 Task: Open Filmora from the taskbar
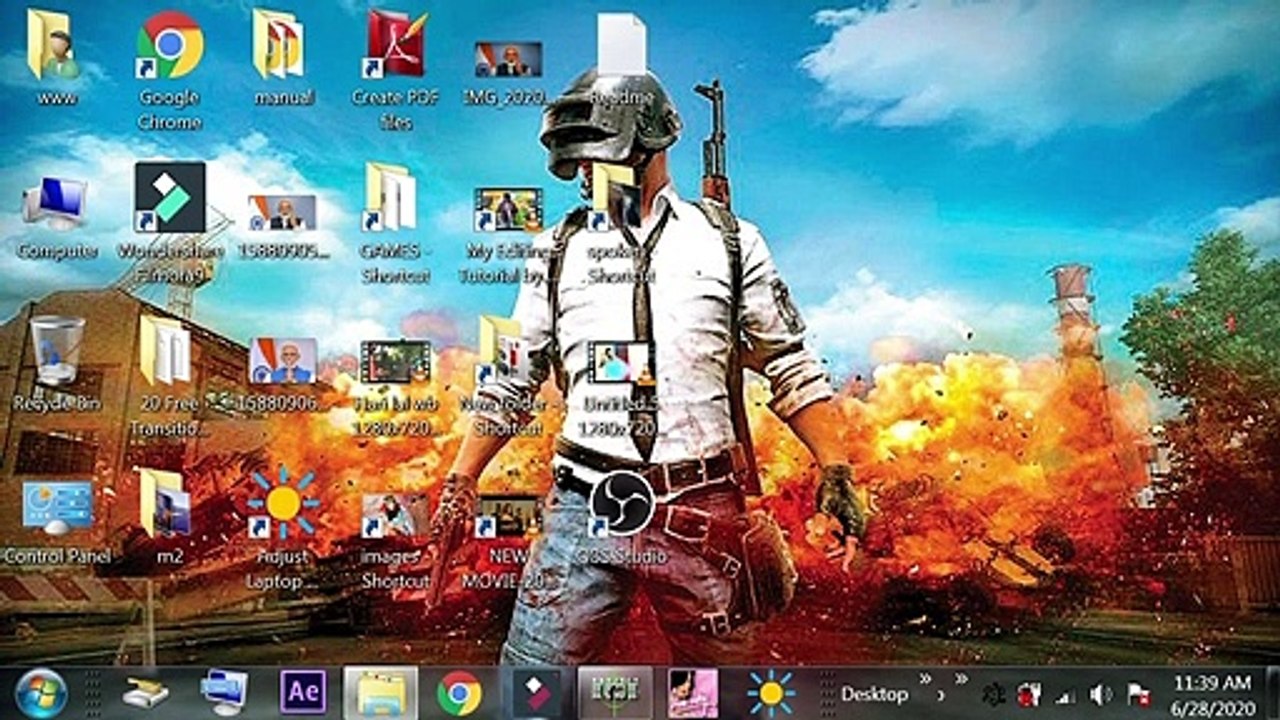coord(537,693)
